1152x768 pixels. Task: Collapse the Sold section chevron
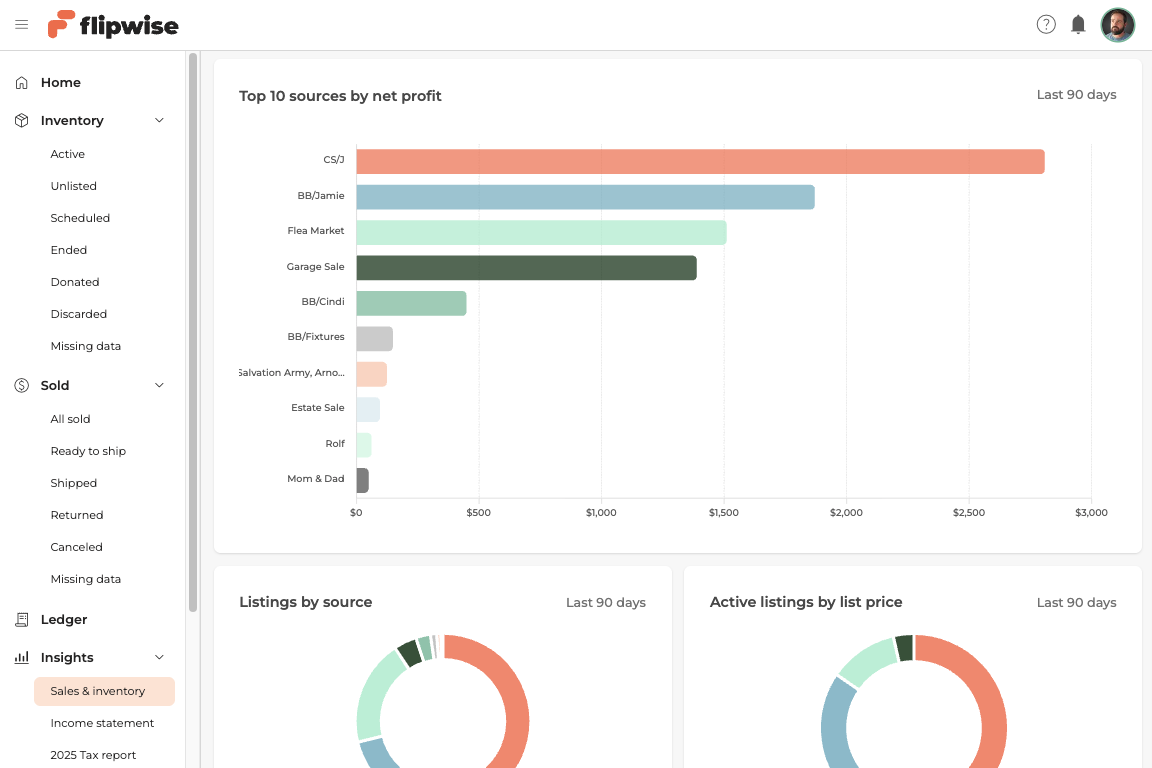tap(159, 385)
